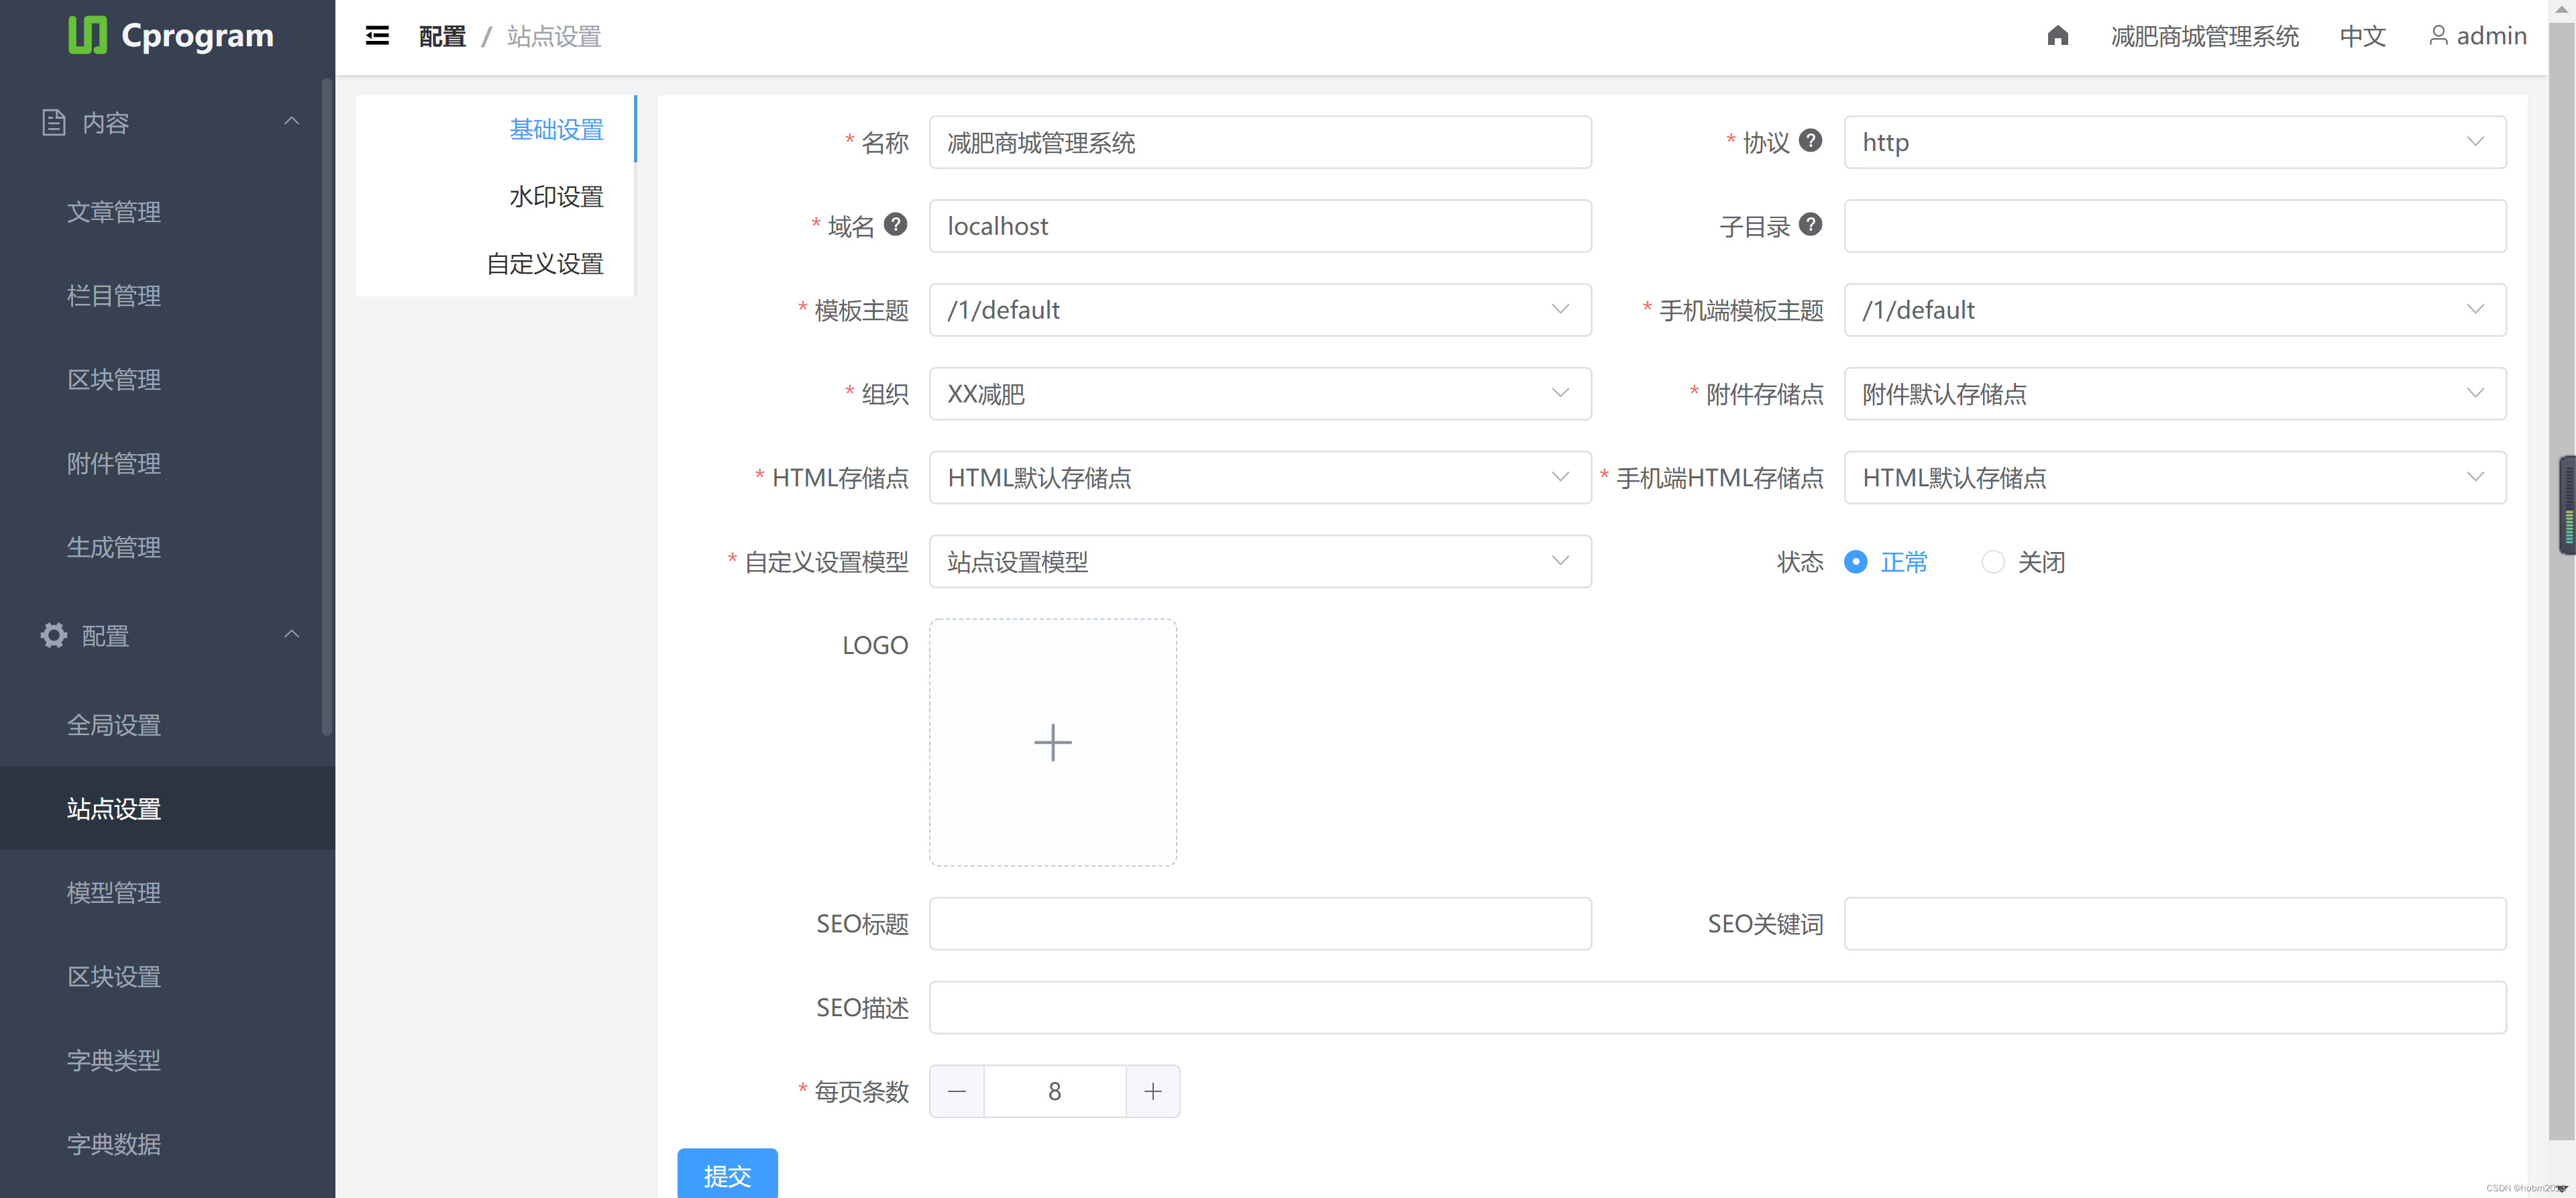Open 区块设置 in the sidebar
Image resolution: width=2576 pixels, height=1198 pixels.
pos(114,976)
